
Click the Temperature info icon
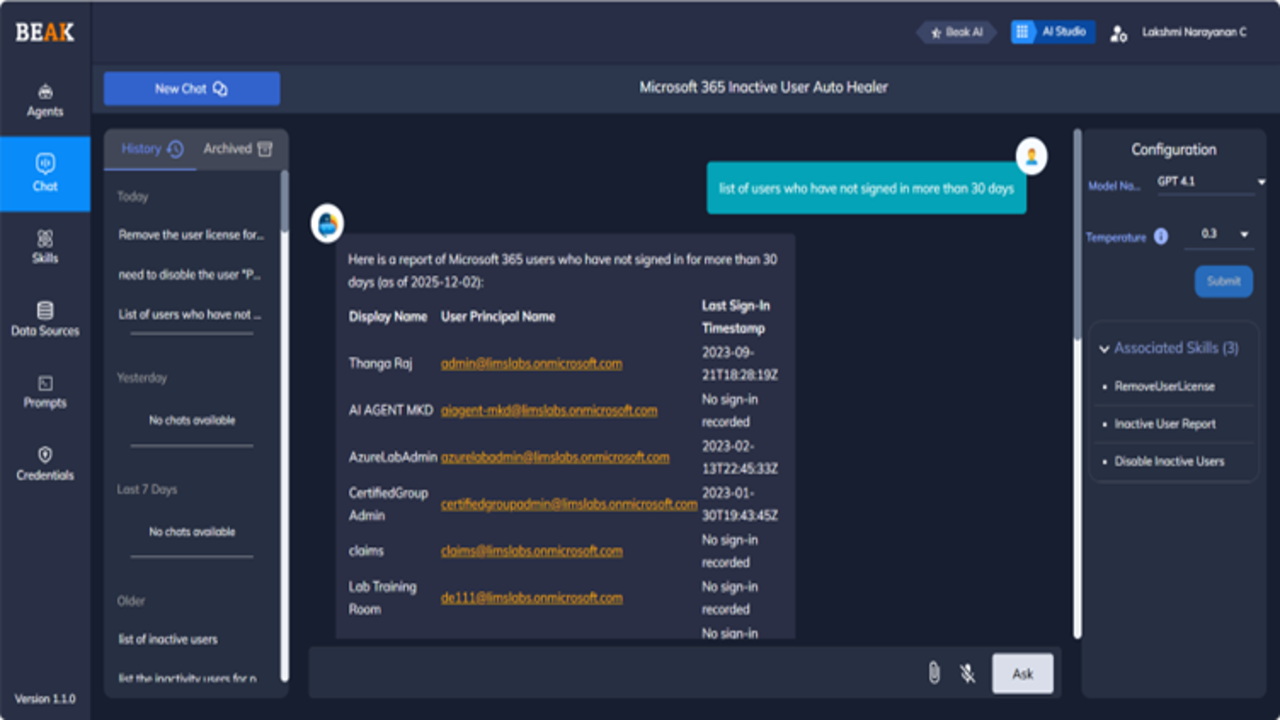click(1161, 237)
